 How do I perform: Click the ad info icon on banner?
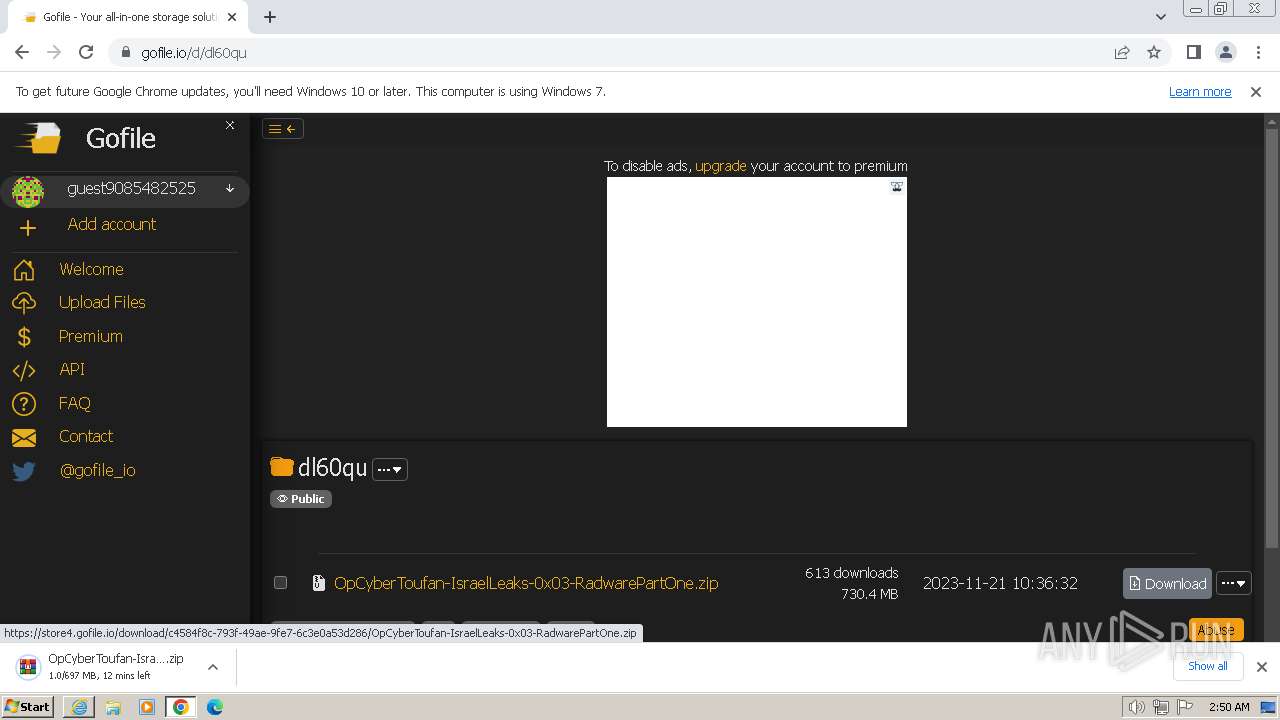897,186
